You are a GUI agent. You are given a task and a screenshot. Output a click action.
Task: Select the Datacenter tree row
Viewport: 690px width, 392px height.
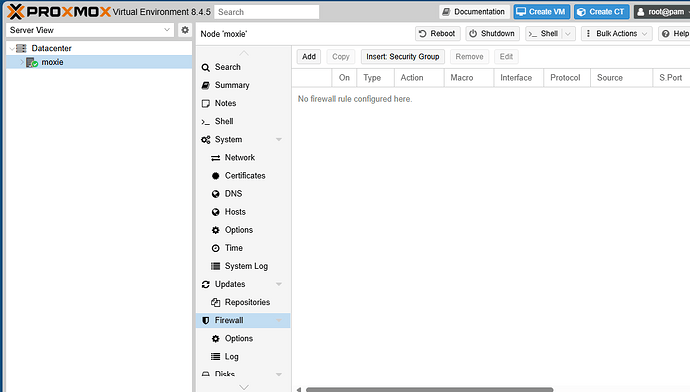99,48
